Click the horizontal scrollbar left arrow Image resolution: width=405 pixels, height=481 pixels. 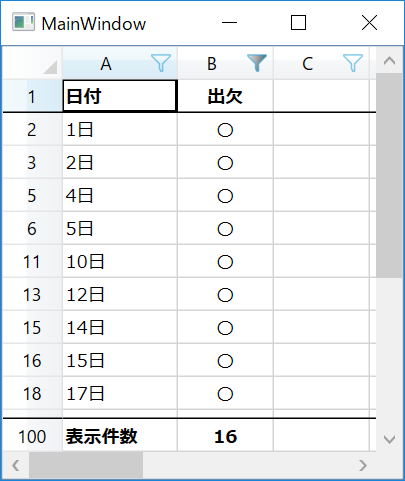click(x=16, y=465)
